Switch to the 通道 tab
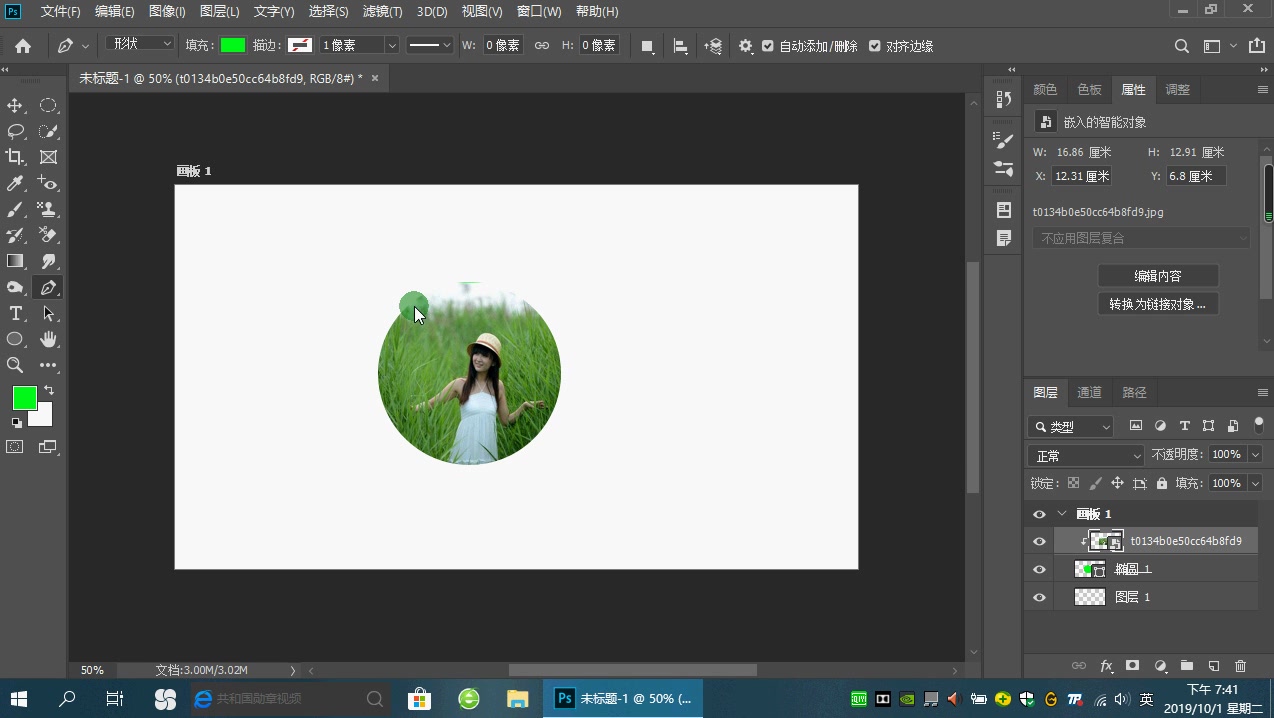Image resolution: width=1274 pixels, height=718 pixels. tap(1089, 392)
